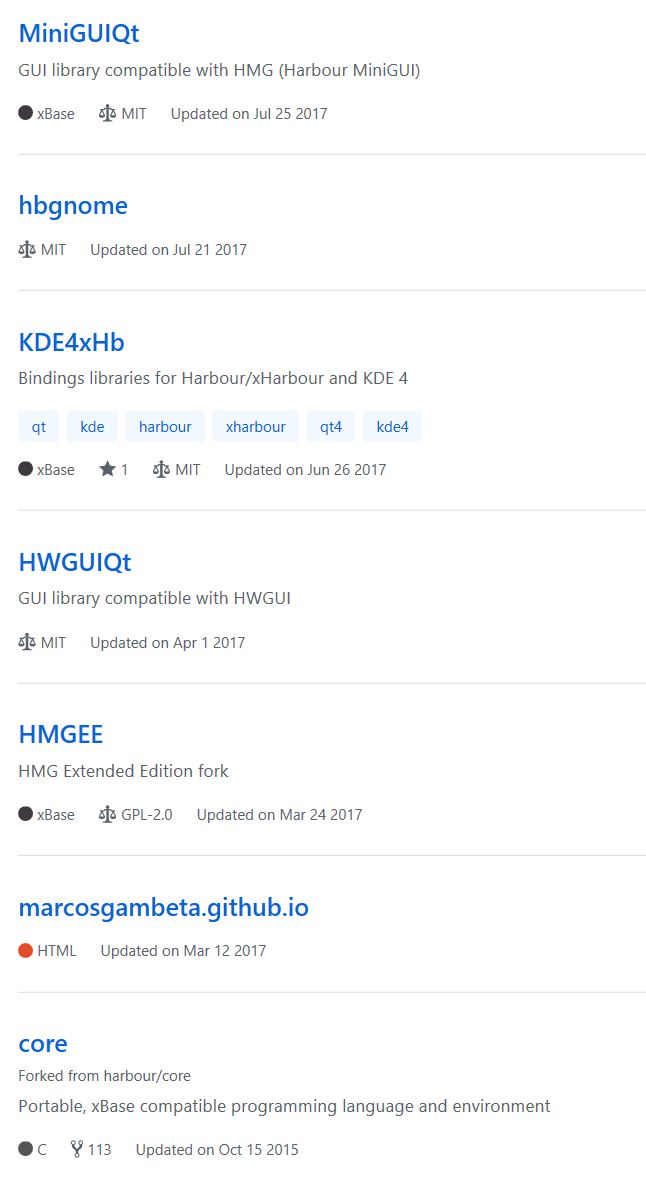Open the core repository link
The width and height of the screenshot is (646, 1188).
(43, 1044)
